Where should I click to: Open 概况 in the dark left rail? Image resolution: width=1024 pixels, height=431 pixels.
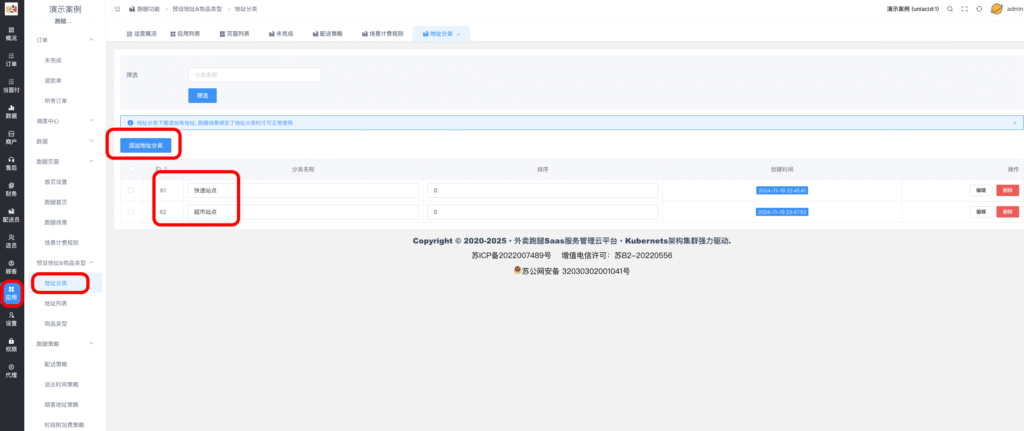11,34
